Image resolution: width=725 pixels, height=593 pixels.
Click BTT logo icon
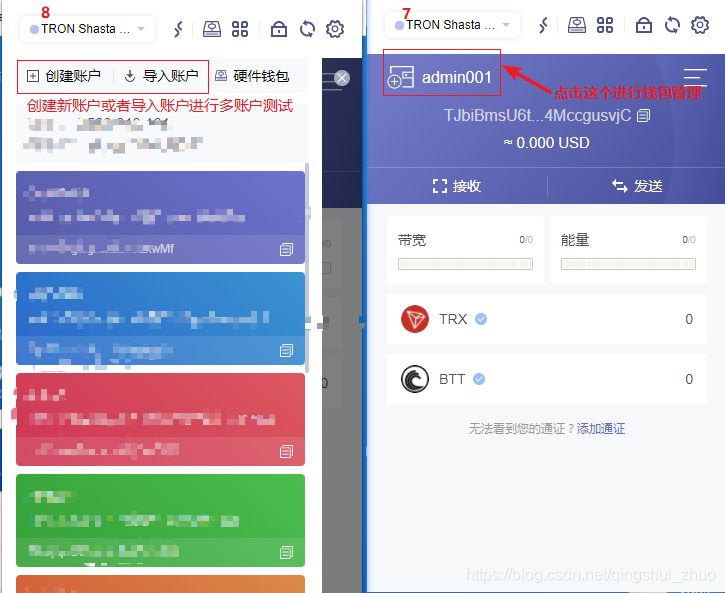(415, 379)
